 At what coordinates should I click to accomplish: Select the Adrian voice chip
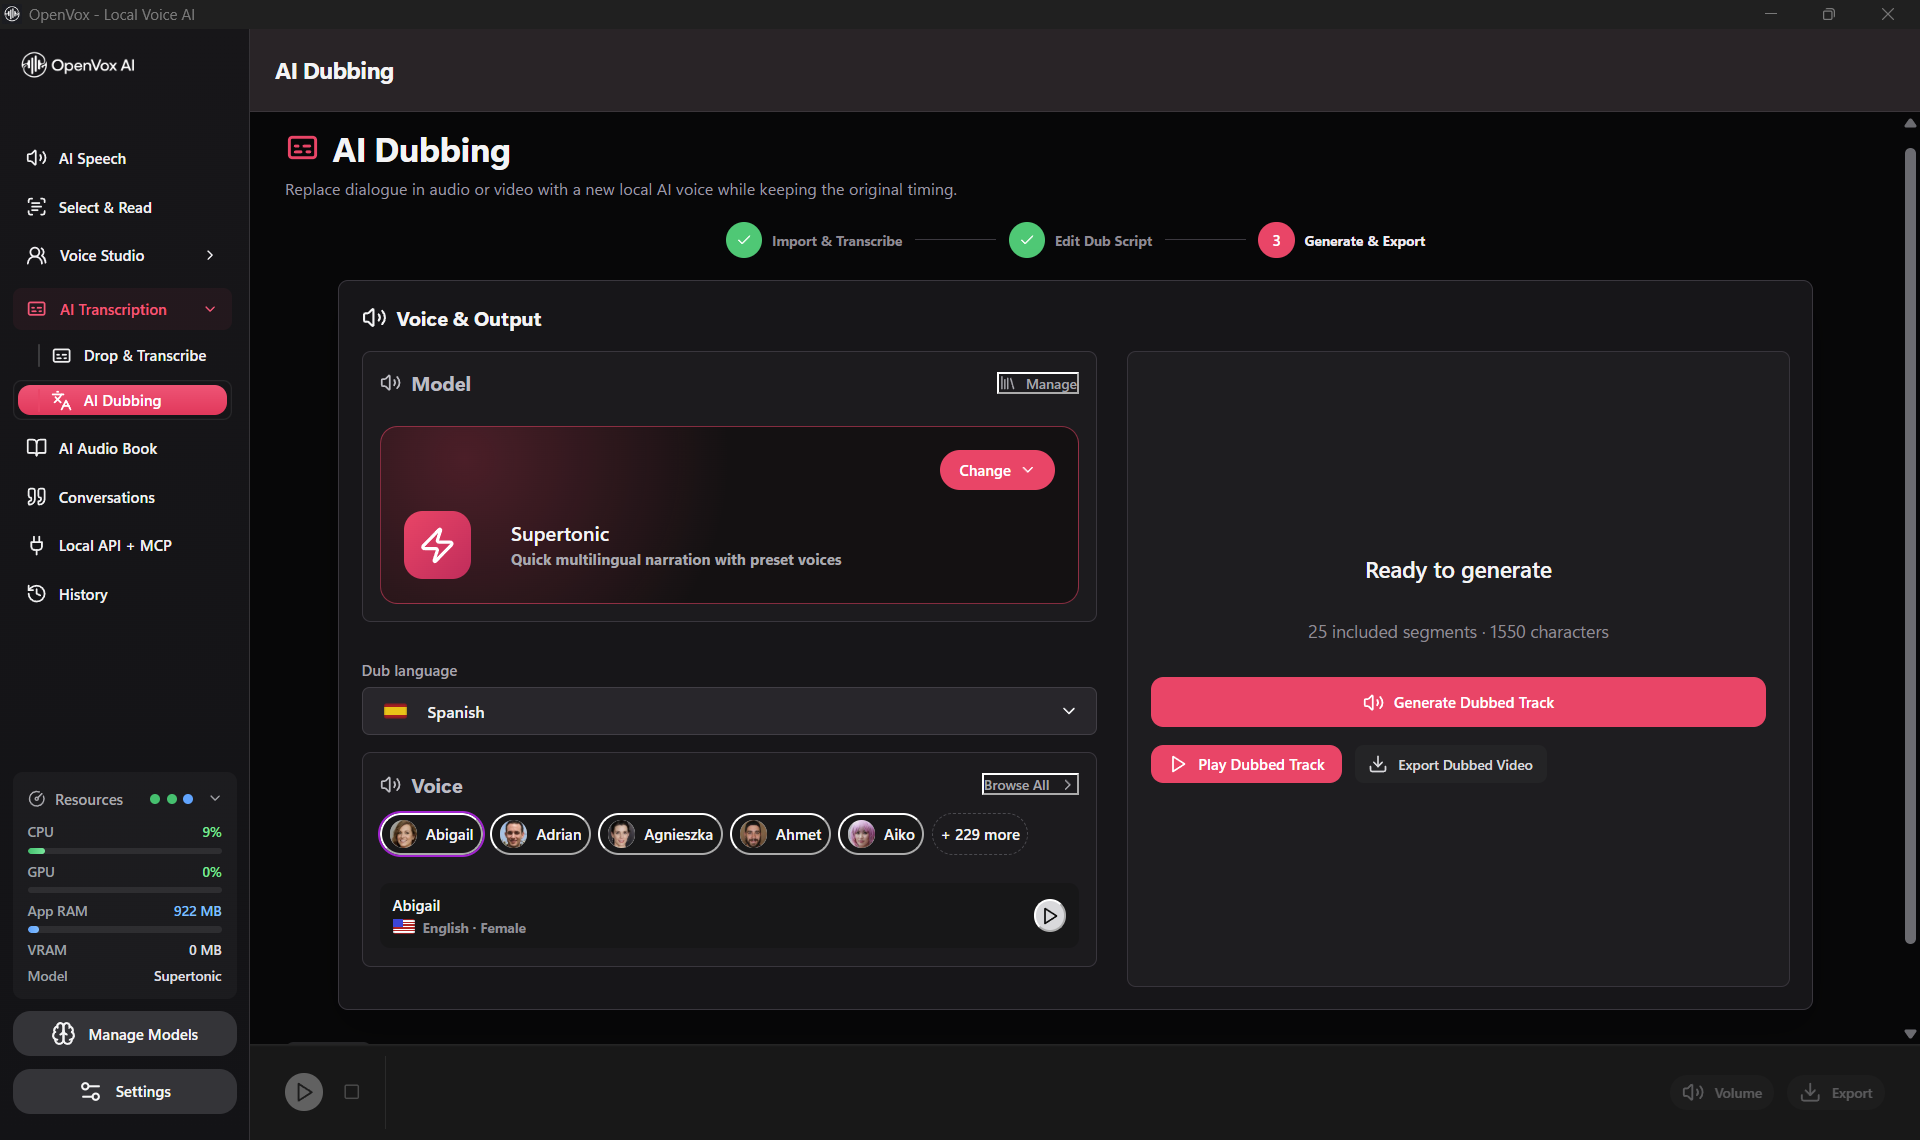click(x=540, y=834)
